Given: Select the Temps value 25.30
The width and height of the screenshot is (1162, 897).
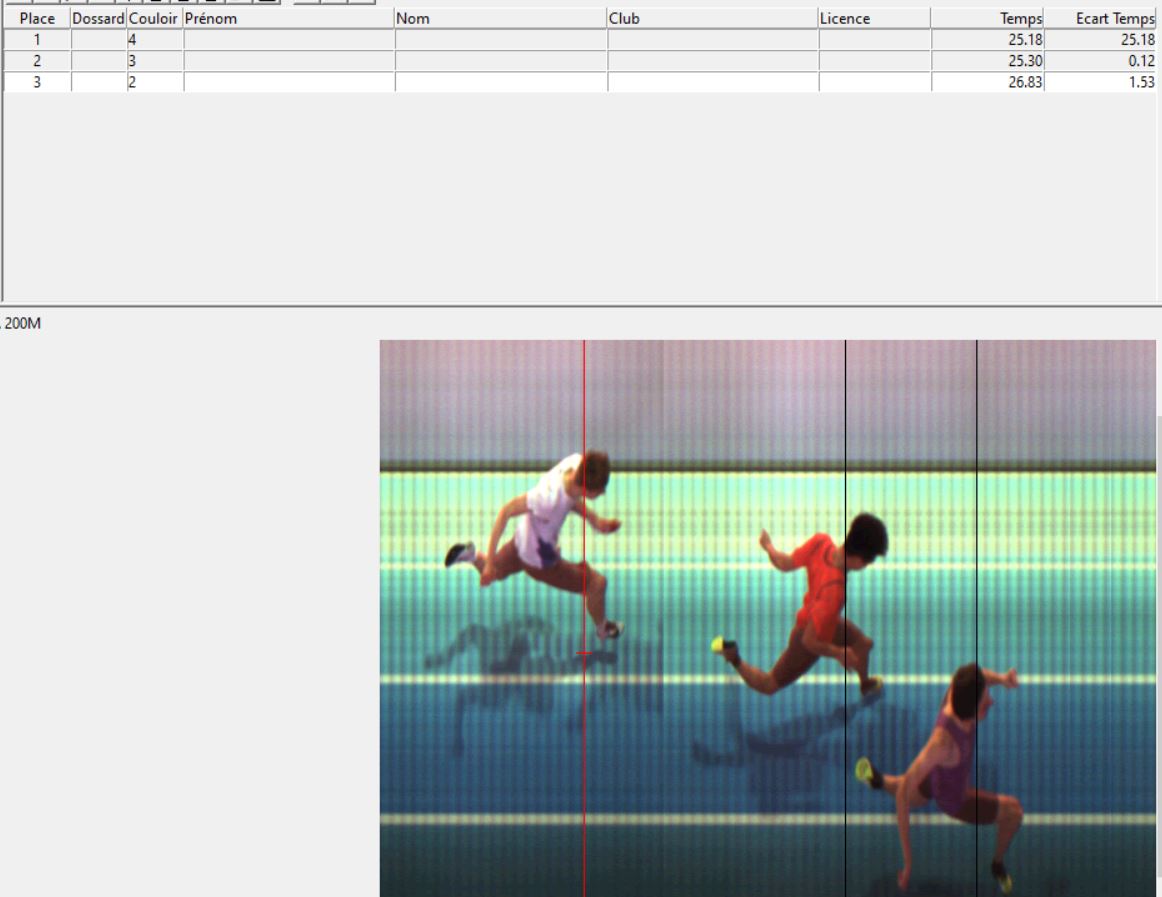Looking at the screenshot, I should point(1025,61).
